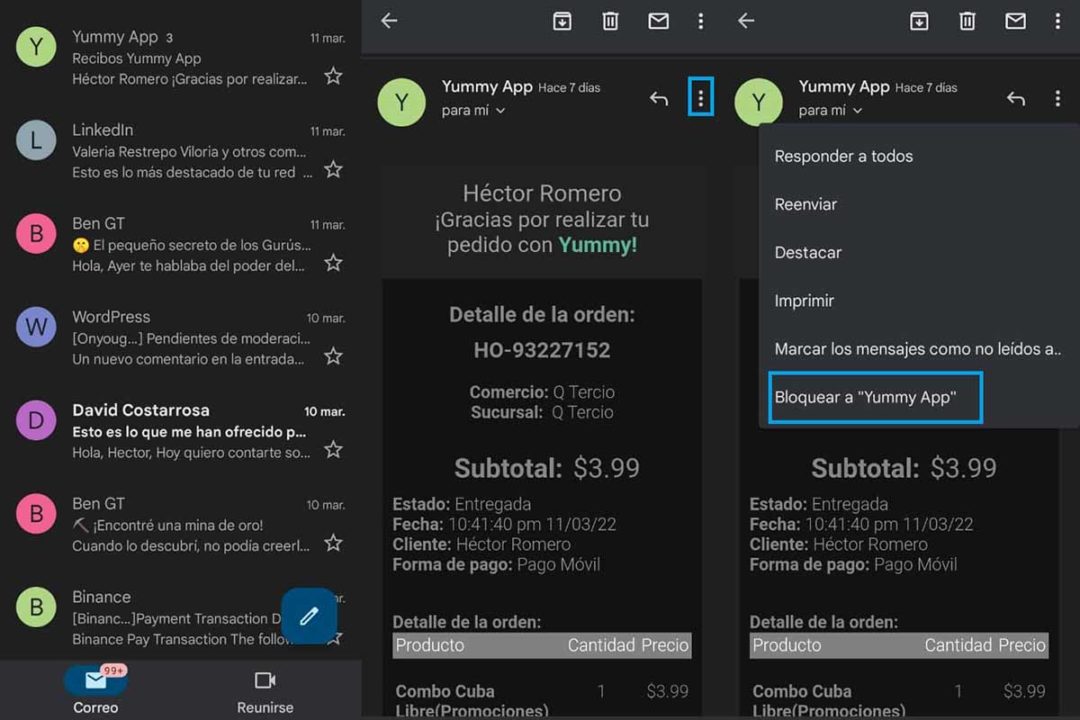Open '¡Encontré una mina de oro!' email
Image resolution: width=1080 pixels, height=720 pixels.
coord(180,524)
